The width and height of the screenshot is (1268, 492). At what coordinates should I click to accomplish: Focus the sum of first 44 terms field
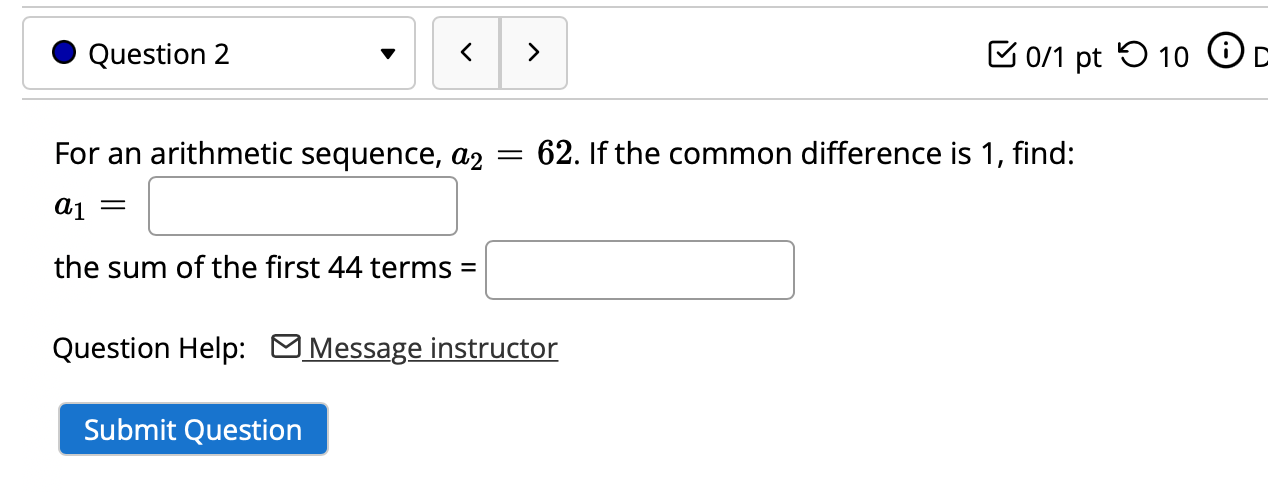point(640,270)
